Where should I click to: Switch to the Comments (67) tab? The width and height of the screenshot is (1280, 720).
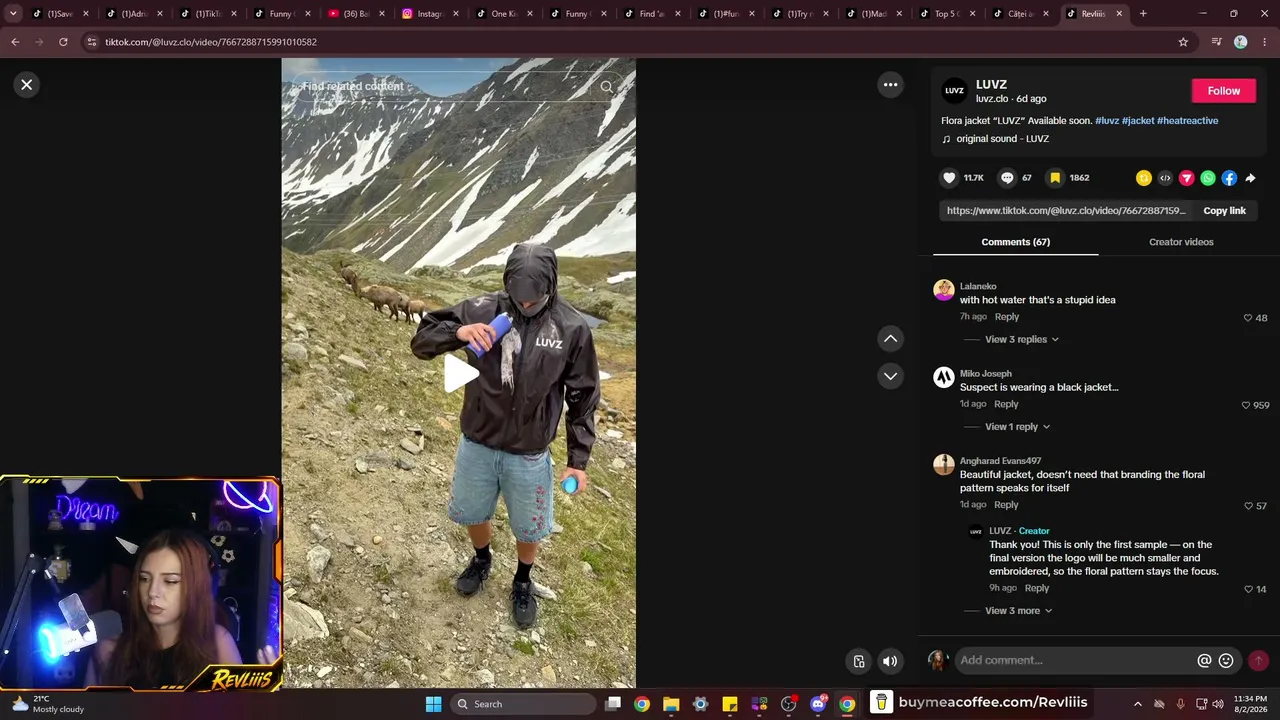pyautogui.click(x=1015, y=242)
